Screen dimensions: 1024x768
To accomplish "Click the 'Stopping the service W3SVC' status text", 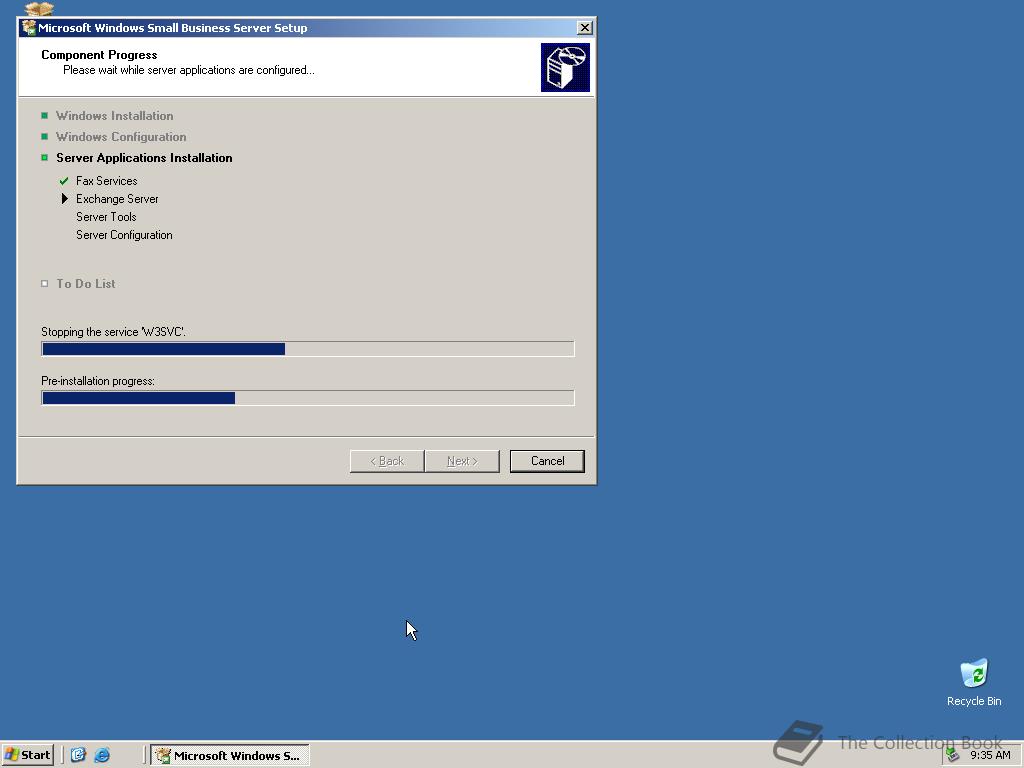I will tap(114, 332).
